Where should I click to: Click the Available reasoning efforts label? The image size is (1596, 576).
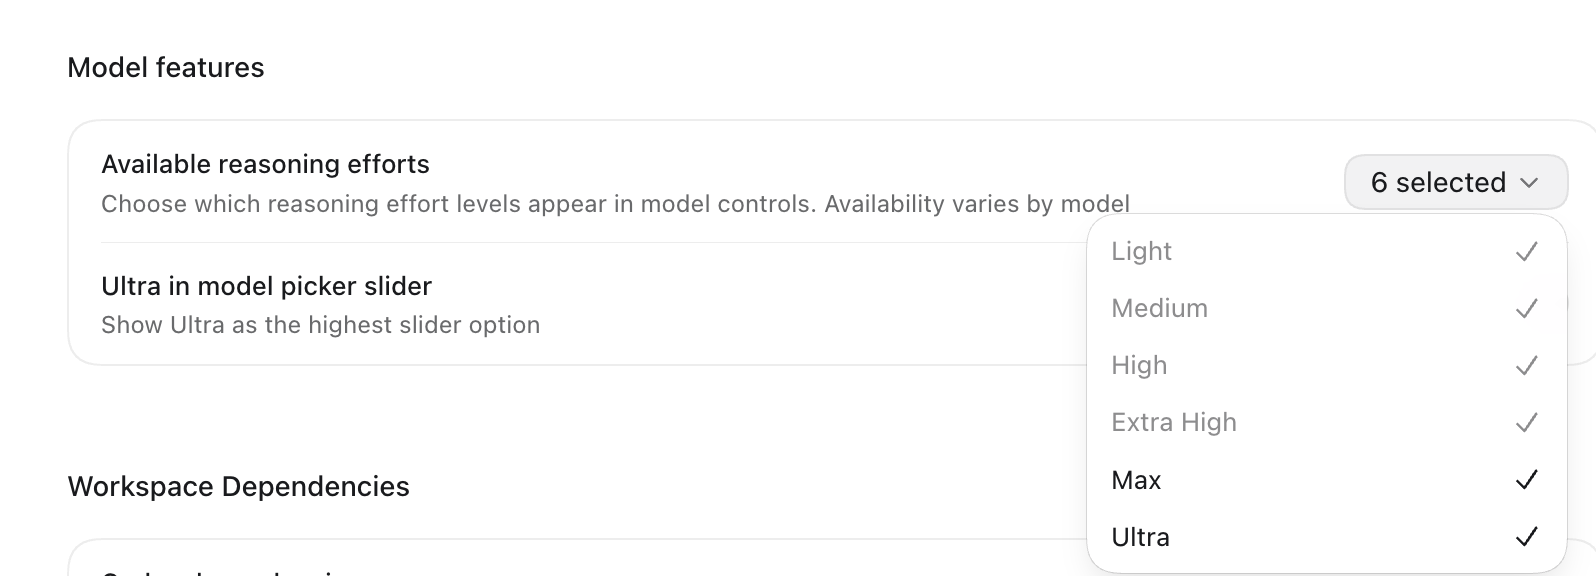(x=265, y=164)
